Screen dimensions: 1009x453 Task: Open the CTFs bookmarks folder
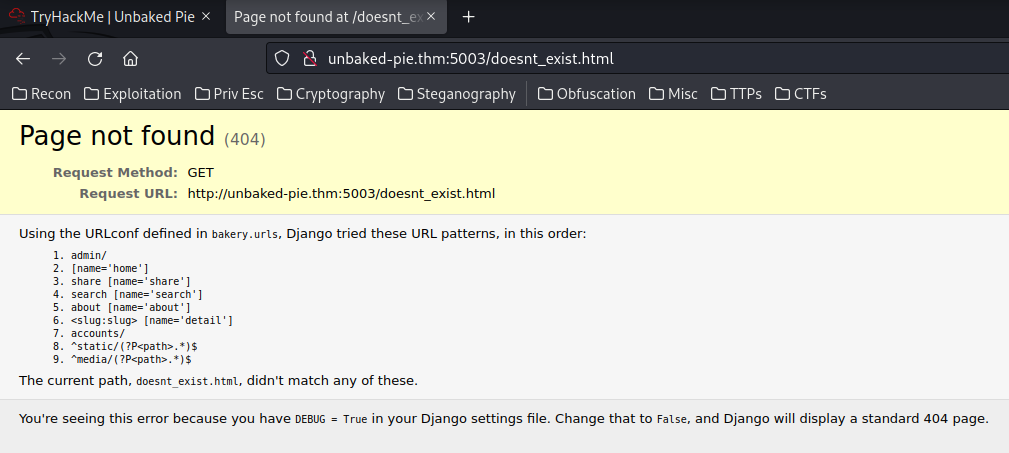coord(801,94)
